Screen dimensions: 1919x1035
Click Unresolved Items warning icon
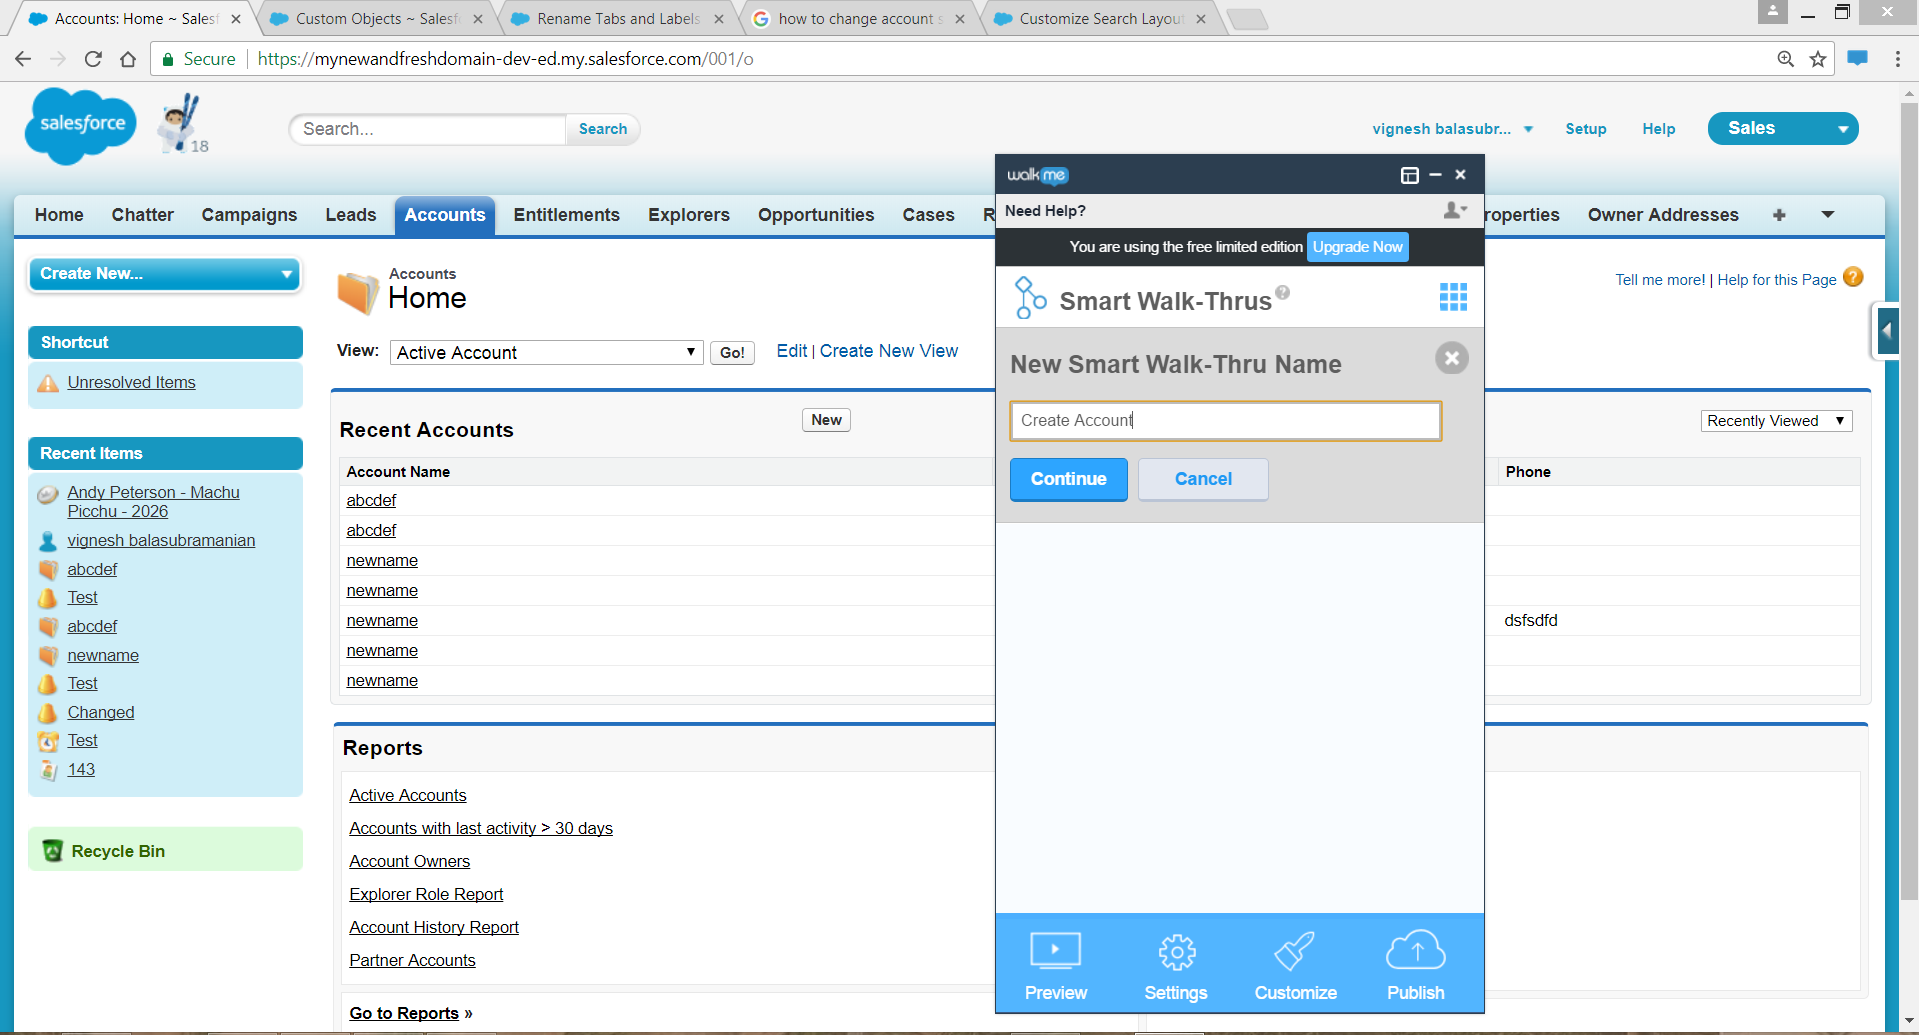48,383
